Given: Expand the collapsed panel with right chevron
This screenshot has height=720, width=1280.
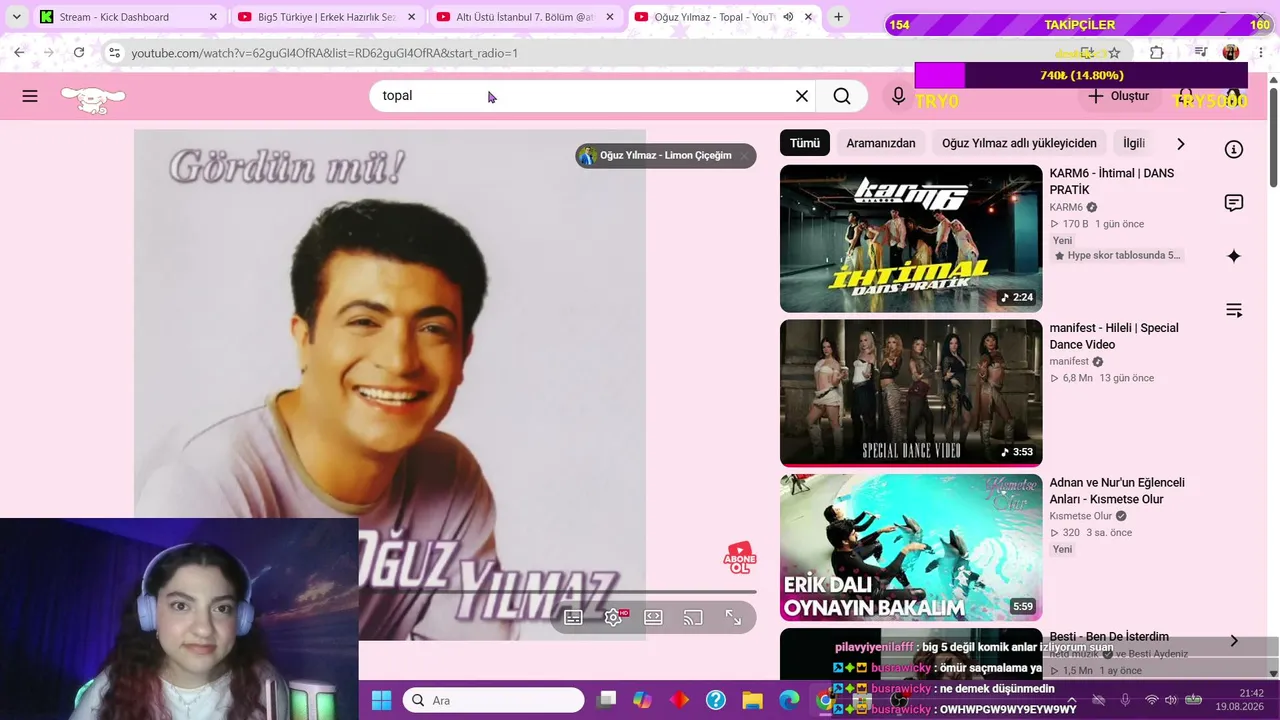Looking at the screenshot, I should click(x=1234, y=641).
